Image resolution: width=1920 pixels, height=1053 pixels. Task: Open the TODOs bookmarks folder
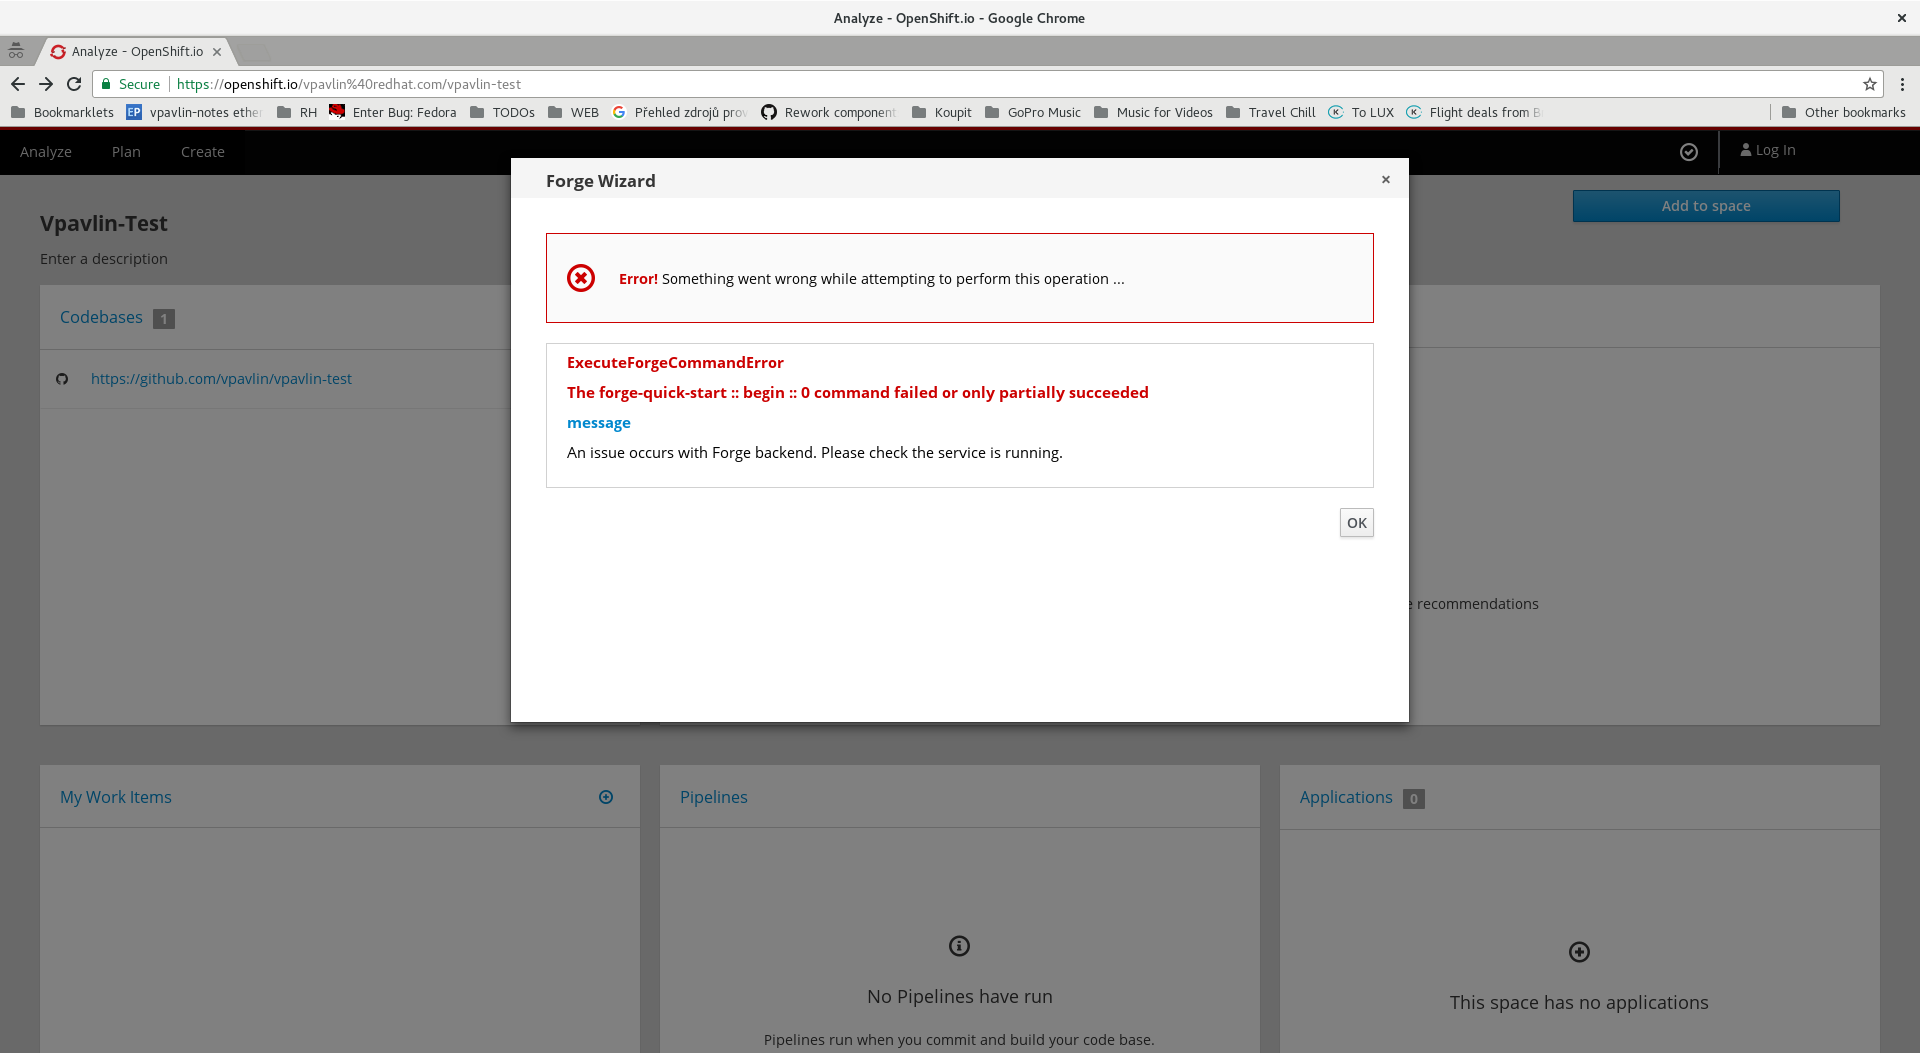click(512, 112)
